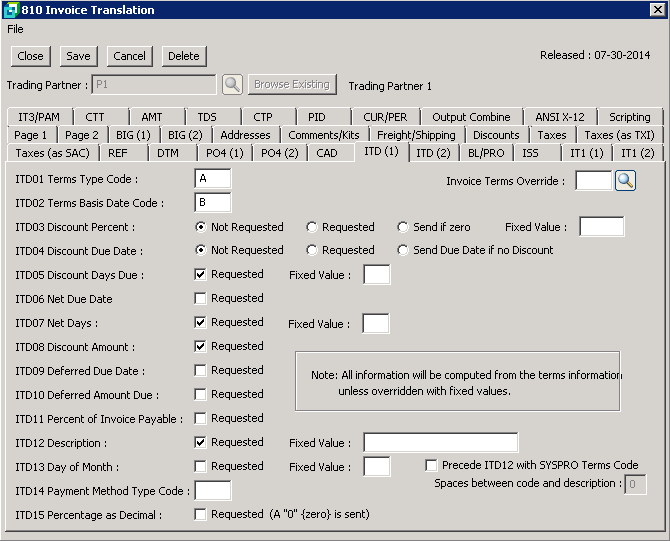This screenshot has height=541, width=670.
Task: Click the ITD01 Terms Type Code field
Action: (212, 179)
